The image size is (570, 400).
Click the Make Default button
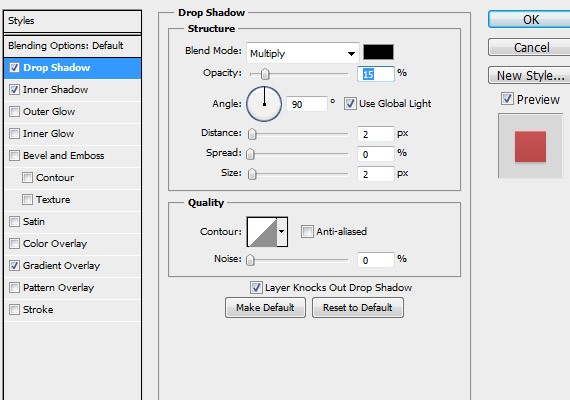265,308
